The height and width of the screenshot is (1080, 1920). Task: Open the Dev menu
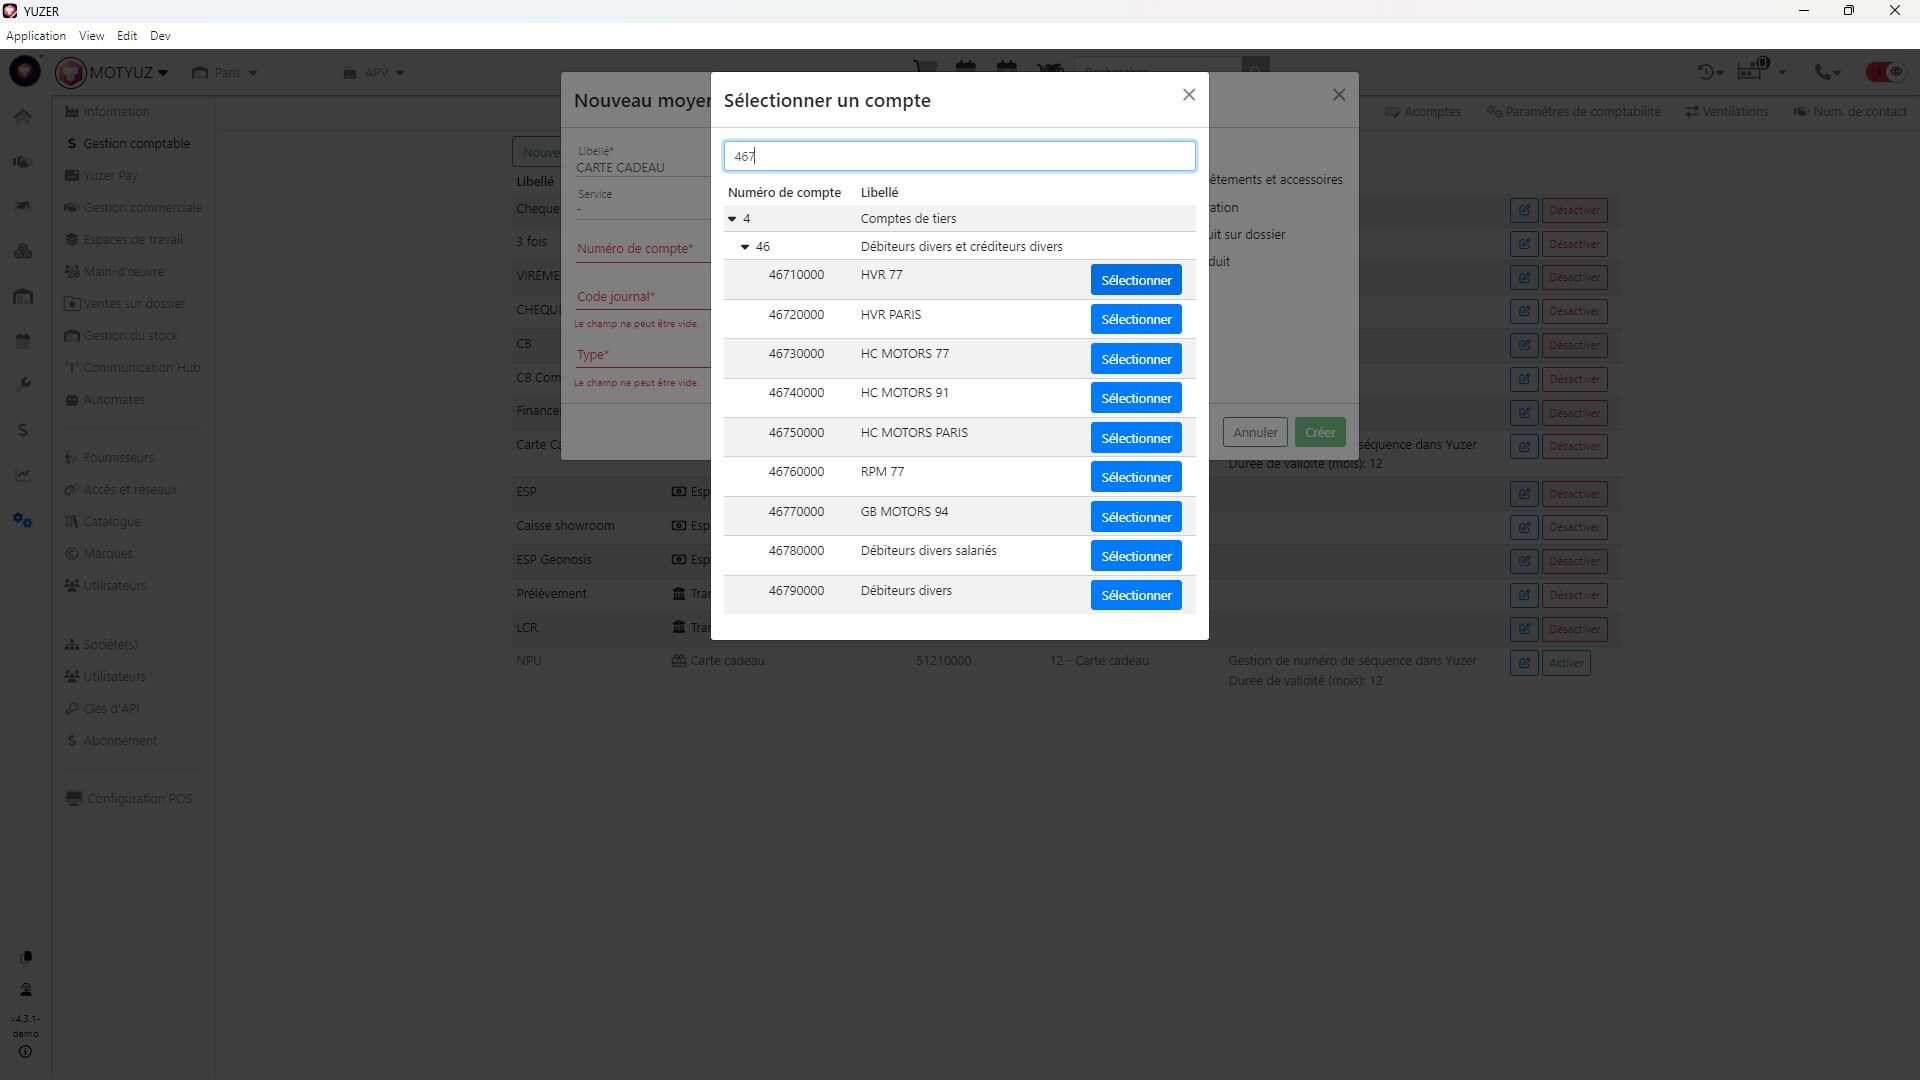point(160,36)
